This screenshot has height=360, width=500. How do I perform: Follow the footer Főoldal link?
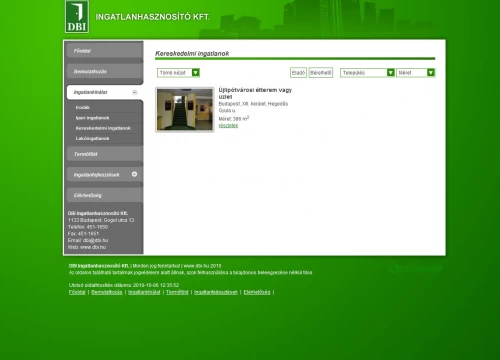pyautogui.click(x=77, y=292)
